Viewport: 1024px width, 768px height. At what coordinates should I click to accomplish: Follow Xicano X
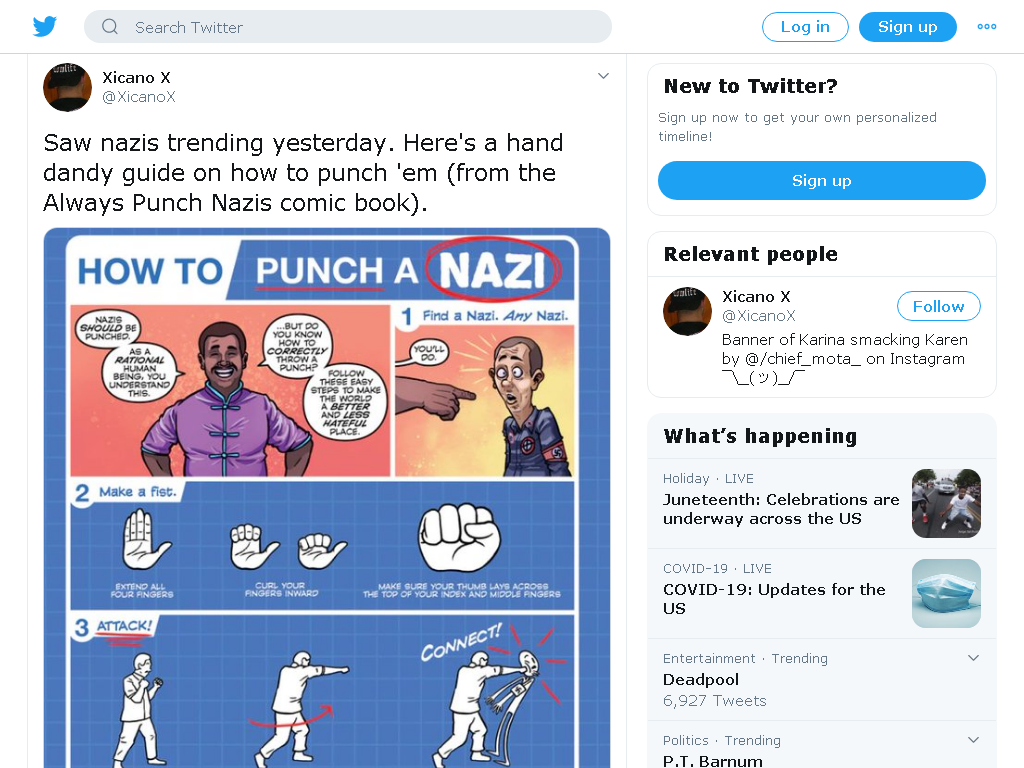(938, 306)
